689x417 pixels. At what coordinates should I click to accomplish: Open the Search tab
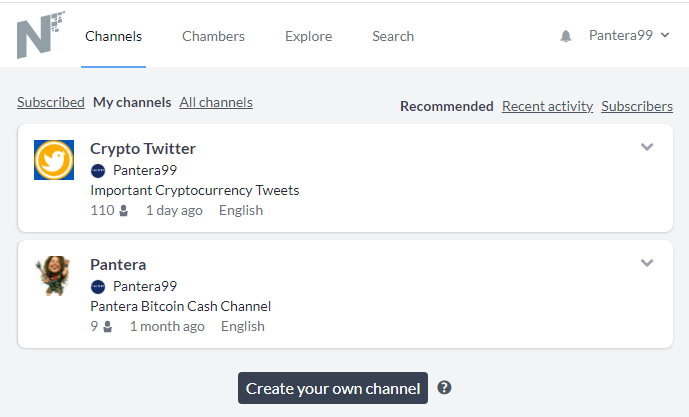(393, 36)
